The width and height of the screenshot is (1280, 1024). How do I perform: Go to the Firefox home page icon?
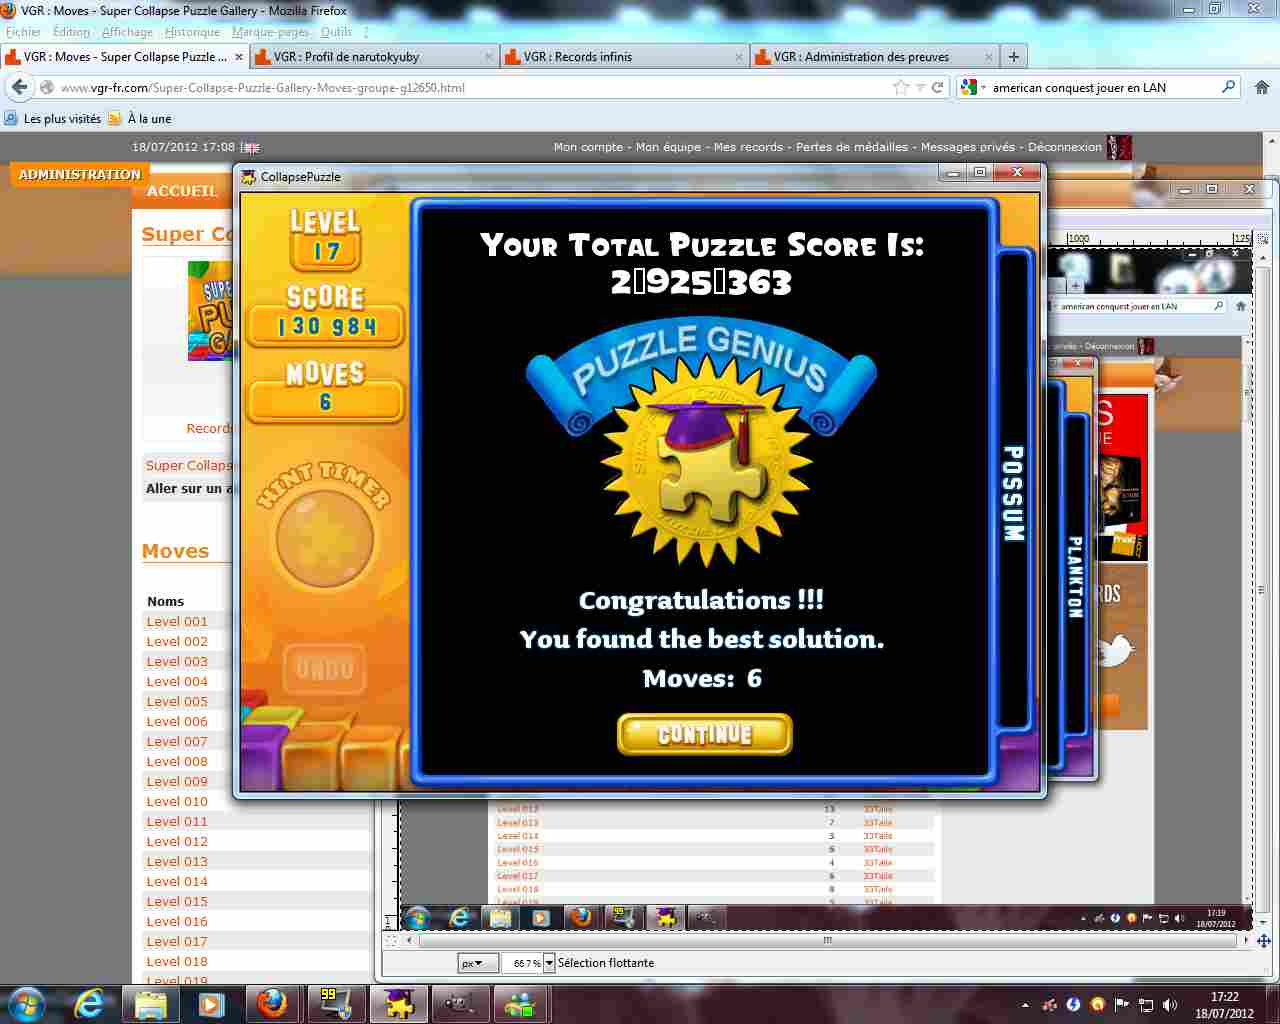point(1261,87)
